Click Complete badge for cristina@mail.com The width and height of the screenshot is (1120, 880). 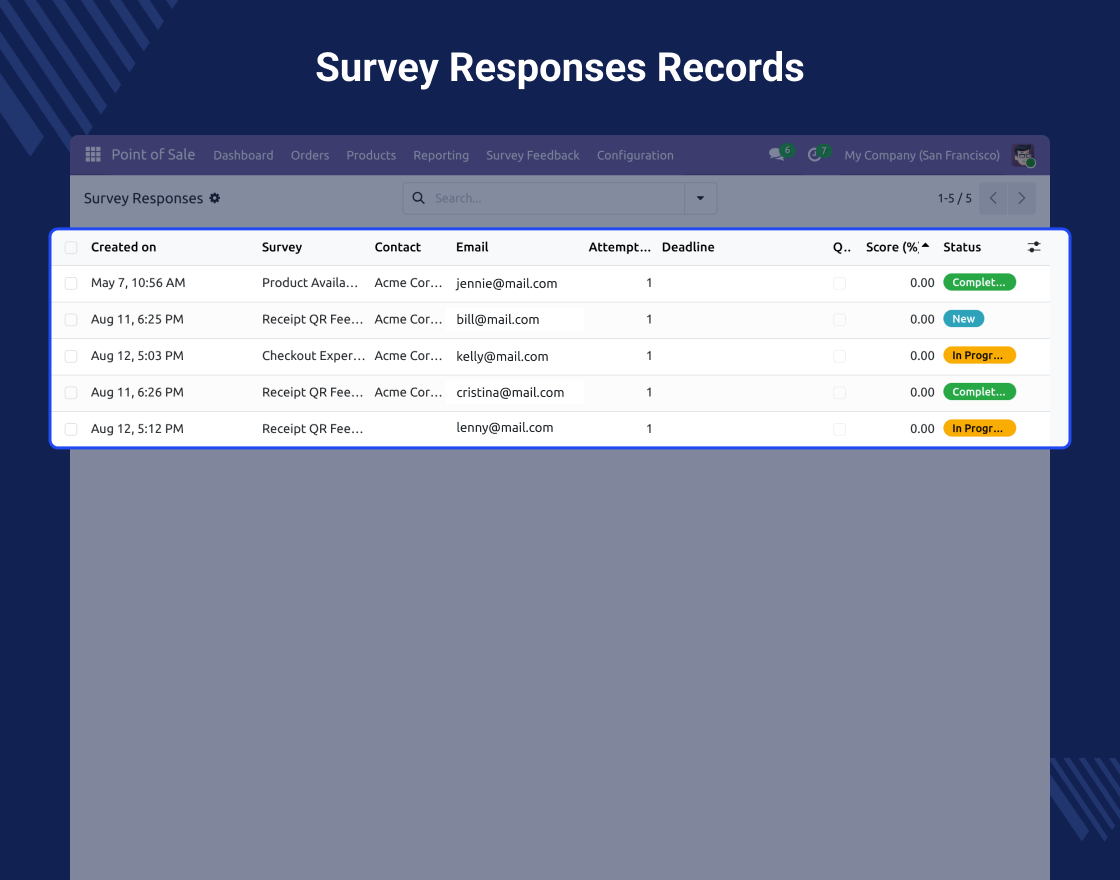coord(979,391)
